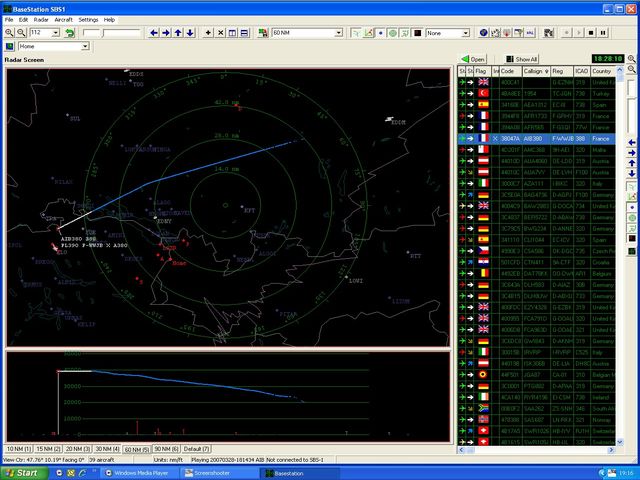
Task: Click the X (remove) toolbar icon
Action: point(220,33)
